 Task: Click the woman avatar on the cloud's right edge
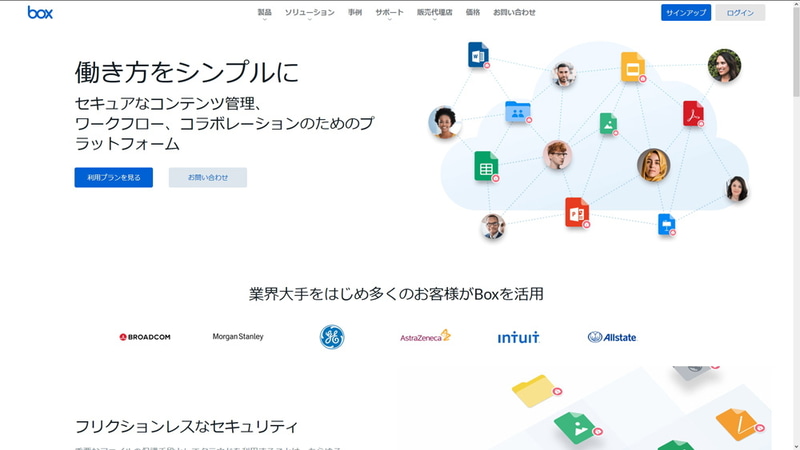pos(737,189)
